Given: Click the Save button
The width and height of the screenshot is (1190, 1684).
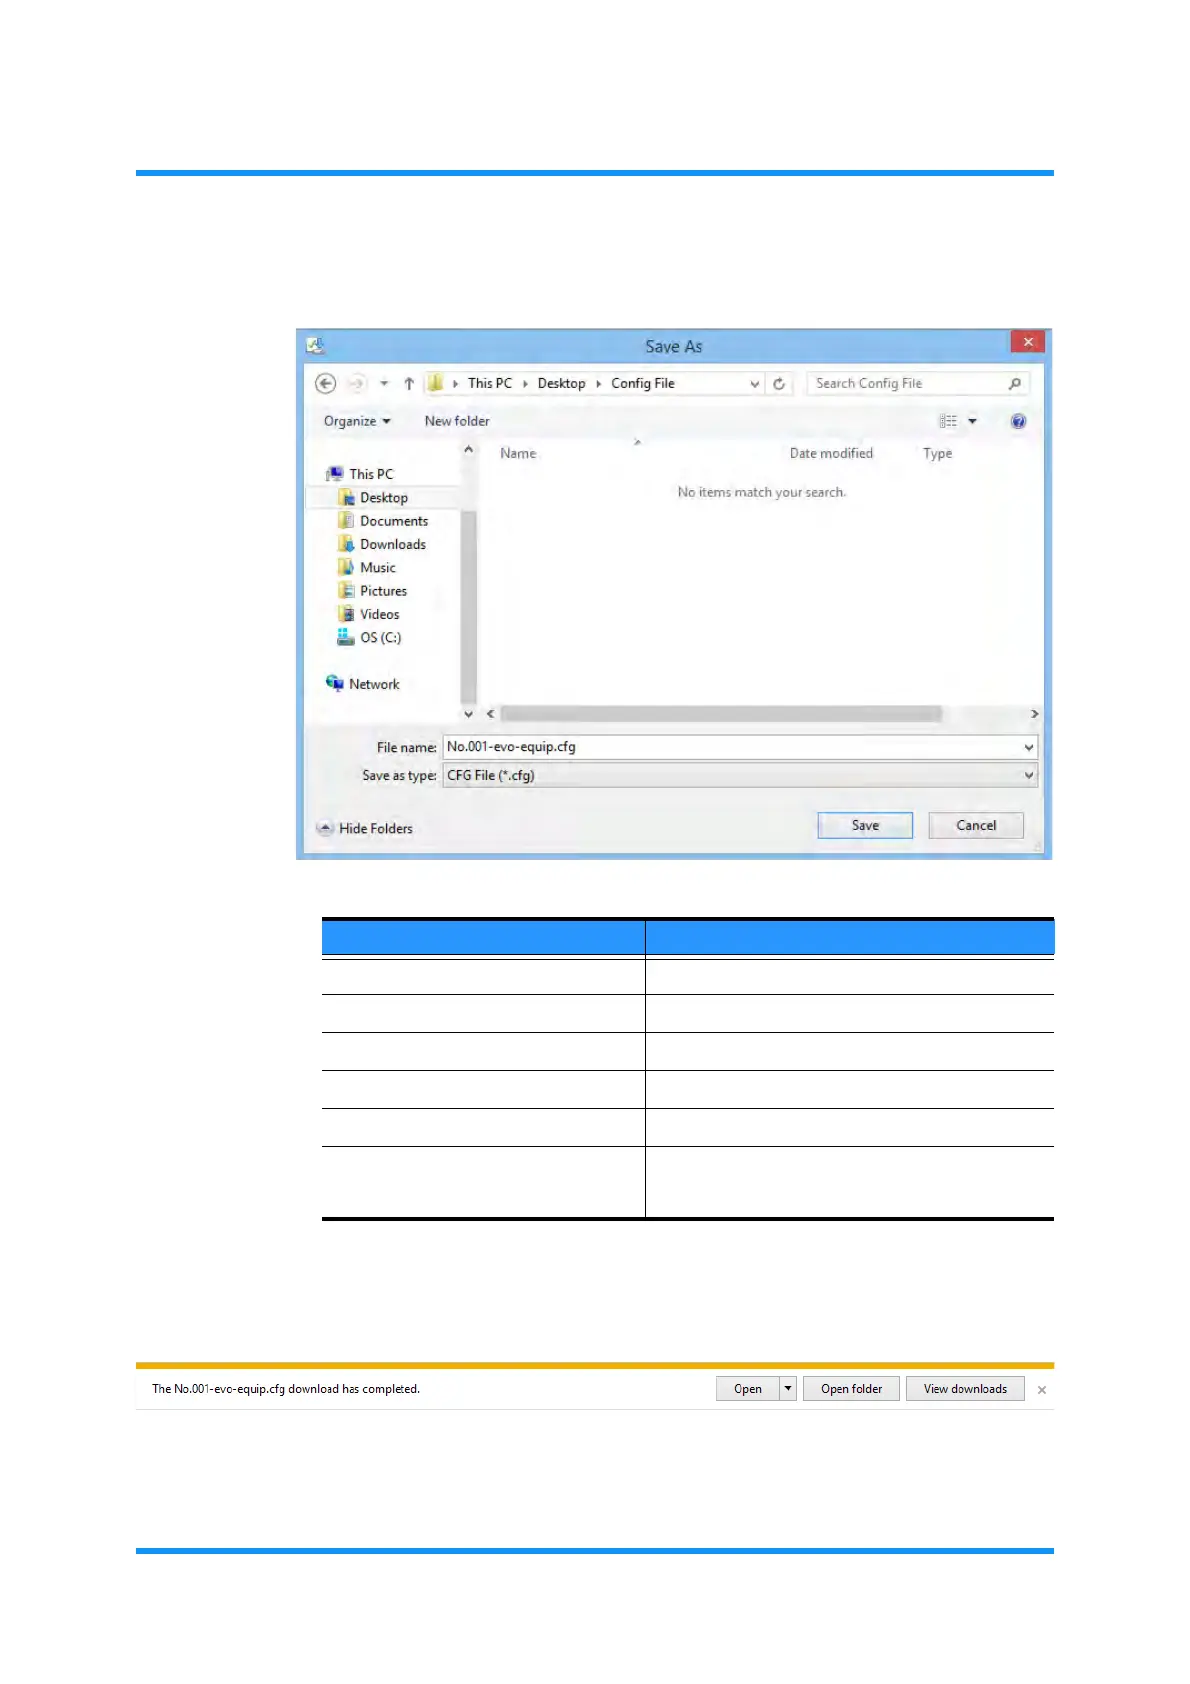Looking at the screenshot, I should click(865, 825).
